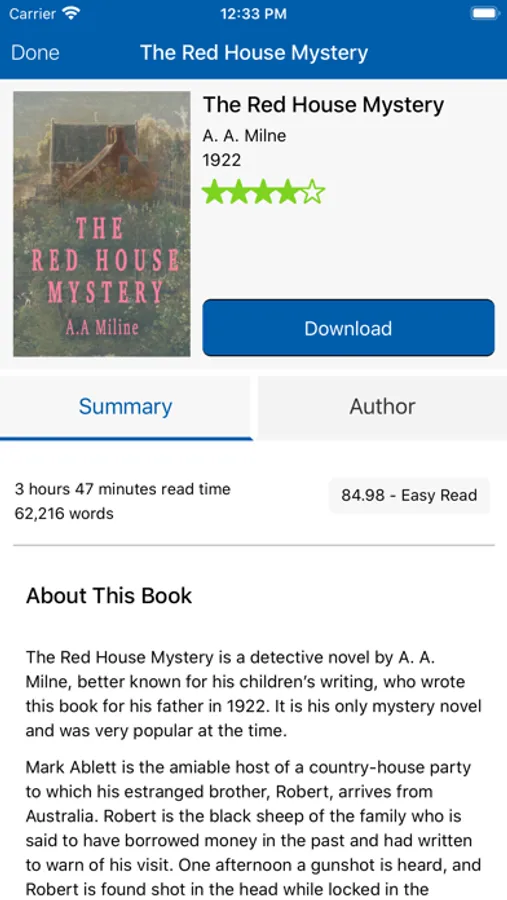Tap the battery icon in status bar
This screenshot has height=900, width=507.
485,14
